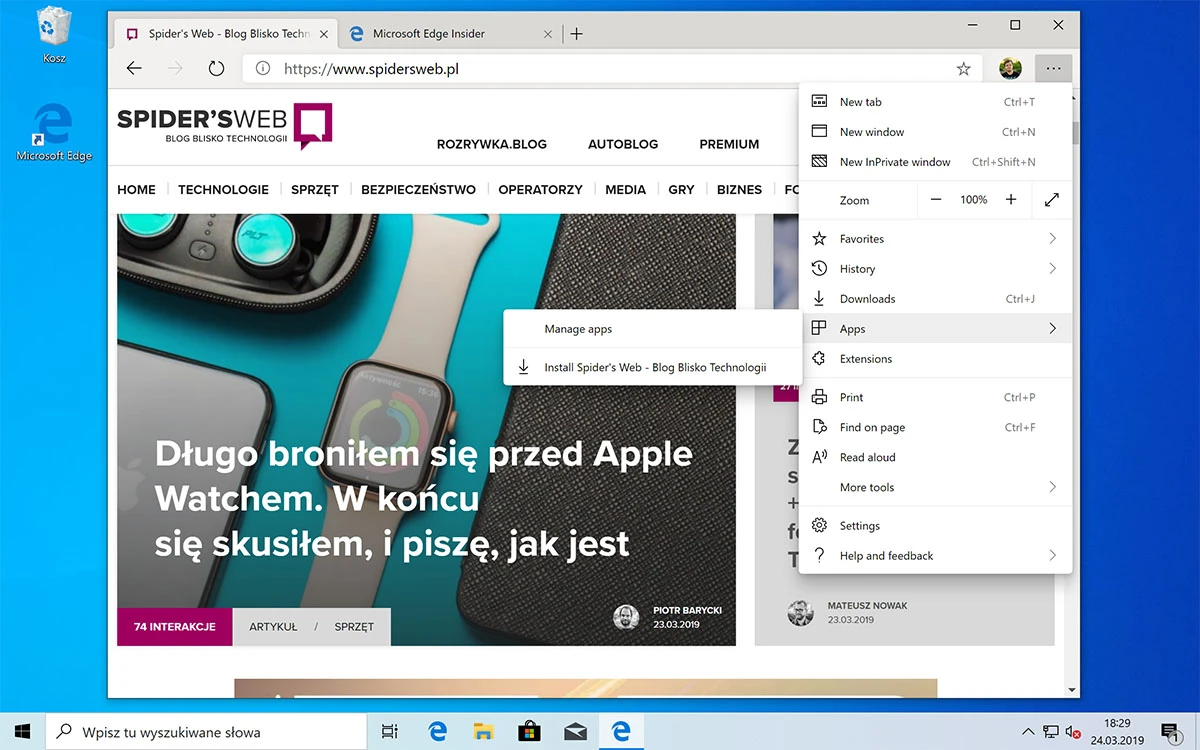Viewport: 1200px width, 750px height.
Task: Open Microsoft Edge desktop shortcut
Action: [54, 131]
